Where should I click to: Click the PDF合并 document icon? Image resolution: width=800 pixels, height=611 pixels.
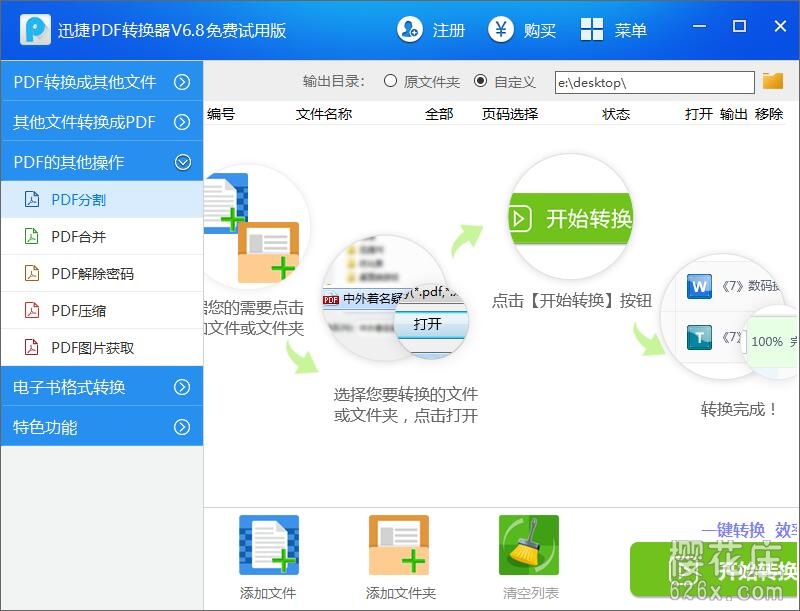coord(32,236)
